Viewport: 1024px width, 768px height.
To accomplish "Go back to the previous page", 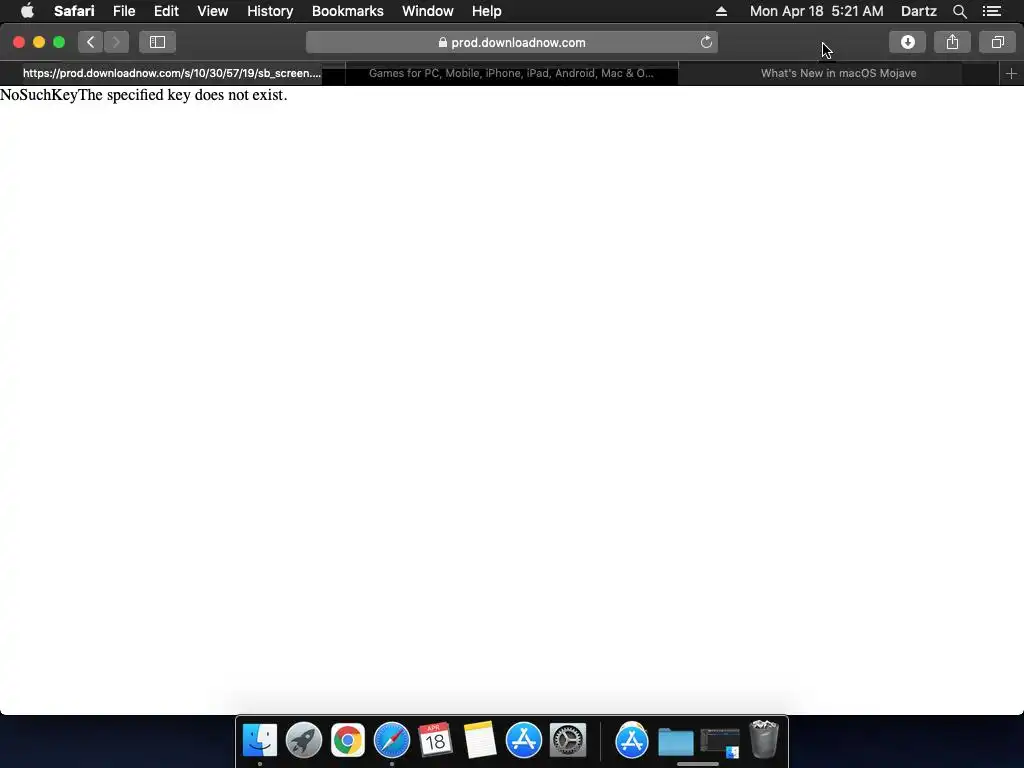I will tap(91, 42).
